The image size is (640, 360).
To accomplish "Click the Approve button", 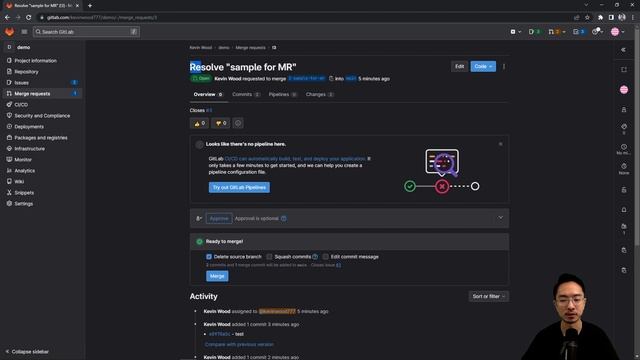I will tap(219, 218).
